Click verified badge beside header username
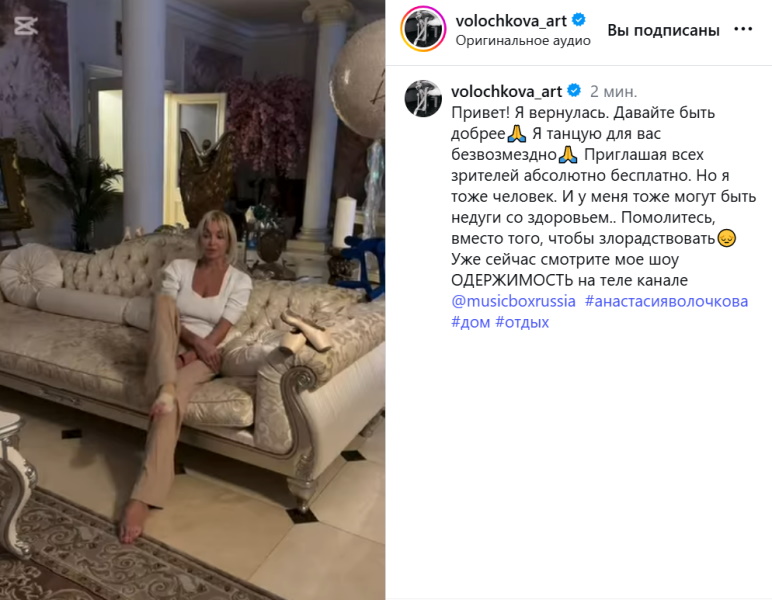 [x=579, y=20]
